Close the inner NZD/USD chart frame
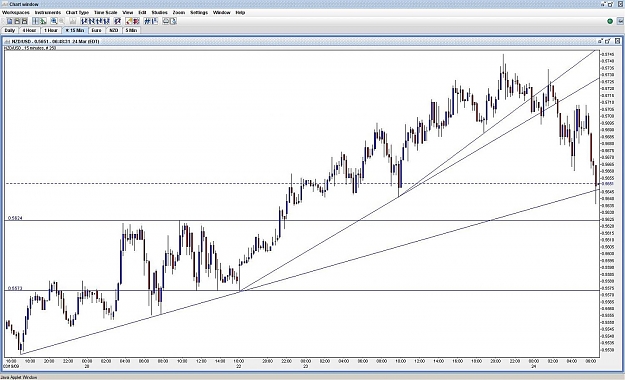Viewport: 625px width, 380px height. click(x=617, y=41)
